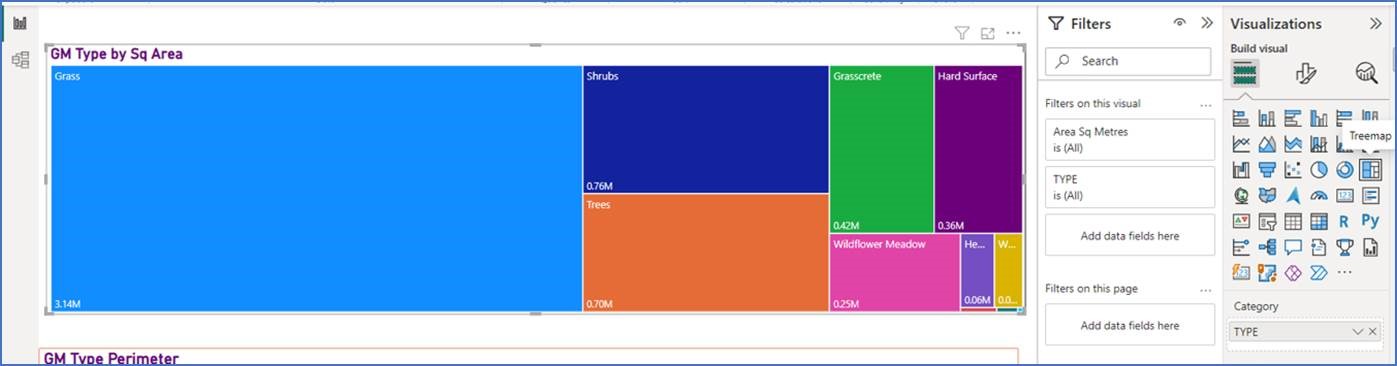Choose the Python visual
The width and height of the screenshot is (1397, 366).
[x=1370, y=221]
